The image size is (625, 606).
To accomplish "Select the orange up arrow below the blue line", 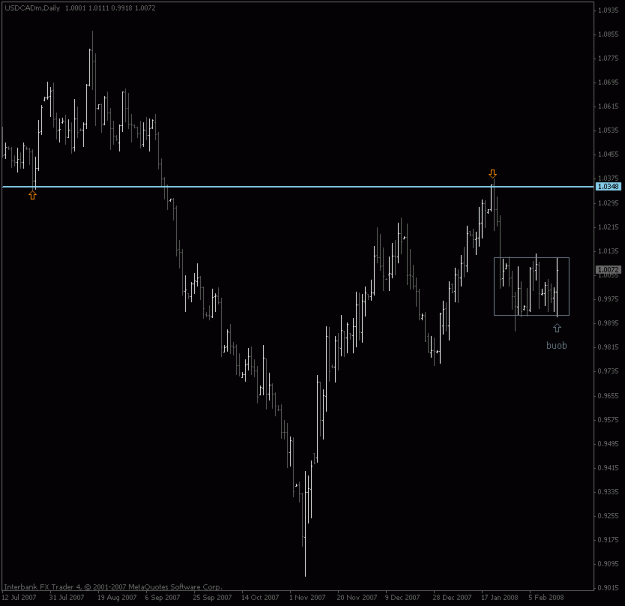I will pyautogui.click(x=33, y=195).
